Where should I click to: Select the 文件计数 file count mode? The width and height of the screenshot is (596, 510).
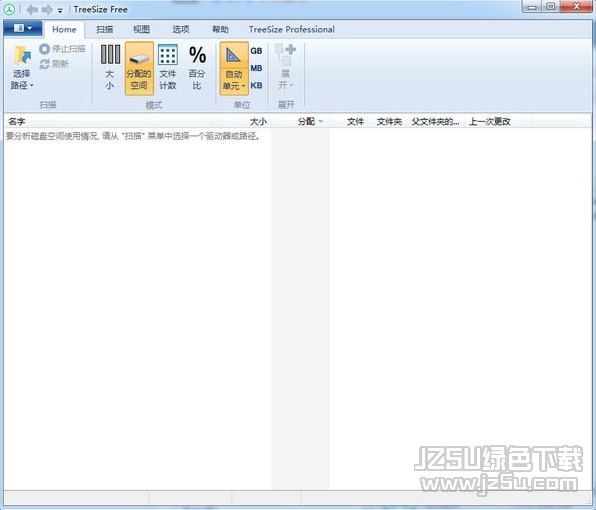coord(168,68)
